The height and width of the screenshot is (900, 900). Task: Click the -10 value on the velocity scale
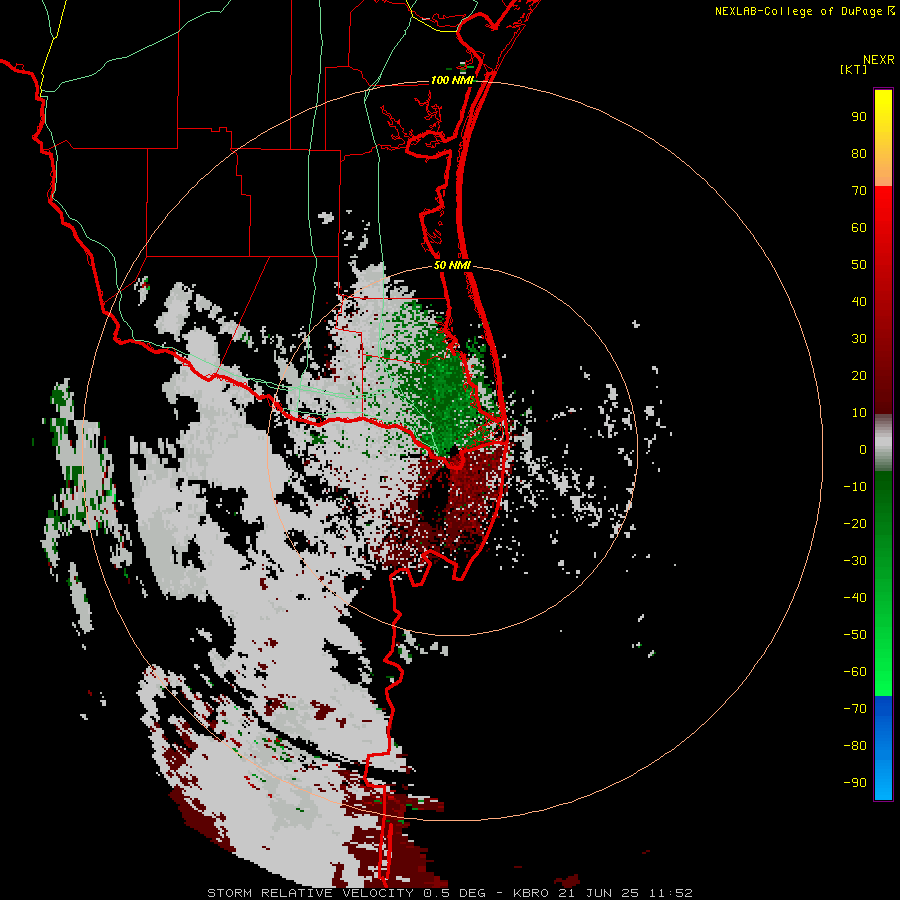click(855, 487)
